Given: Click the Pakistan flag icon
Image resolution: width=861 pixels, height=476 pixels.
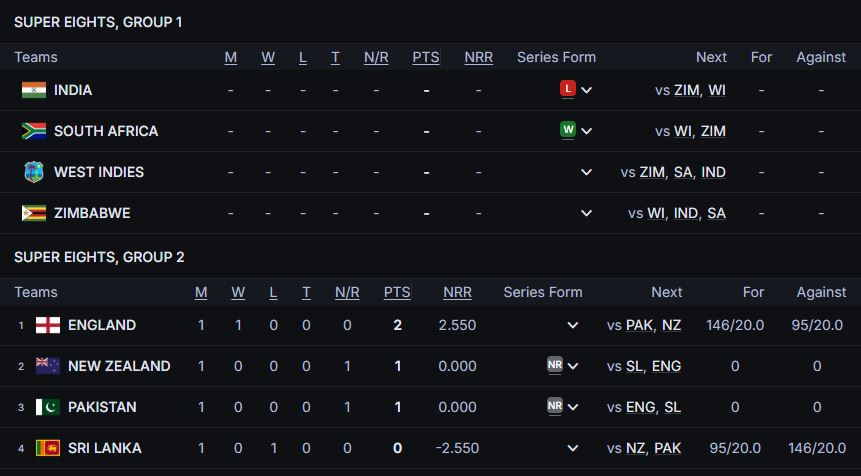Looking at the screenshot, I should tap(48, 407).
